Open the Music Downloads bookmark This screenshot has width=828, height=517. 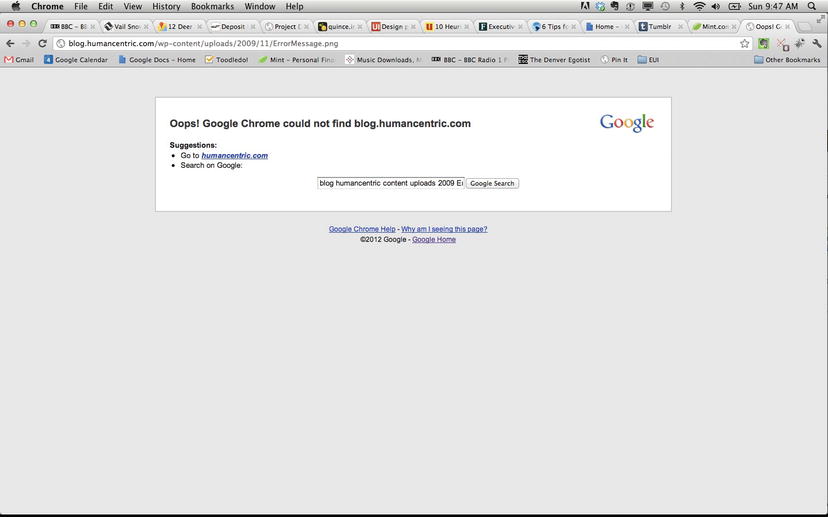(383, 60)
